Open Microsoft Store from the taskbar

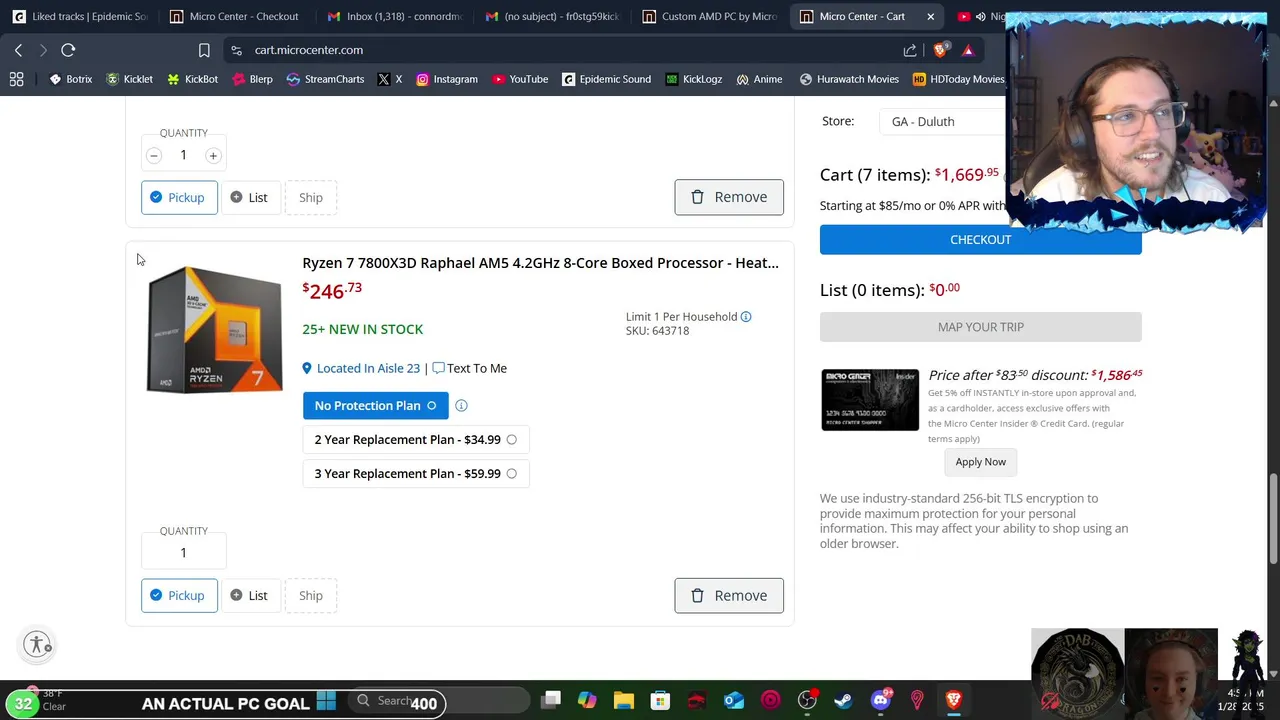(660, 701)
